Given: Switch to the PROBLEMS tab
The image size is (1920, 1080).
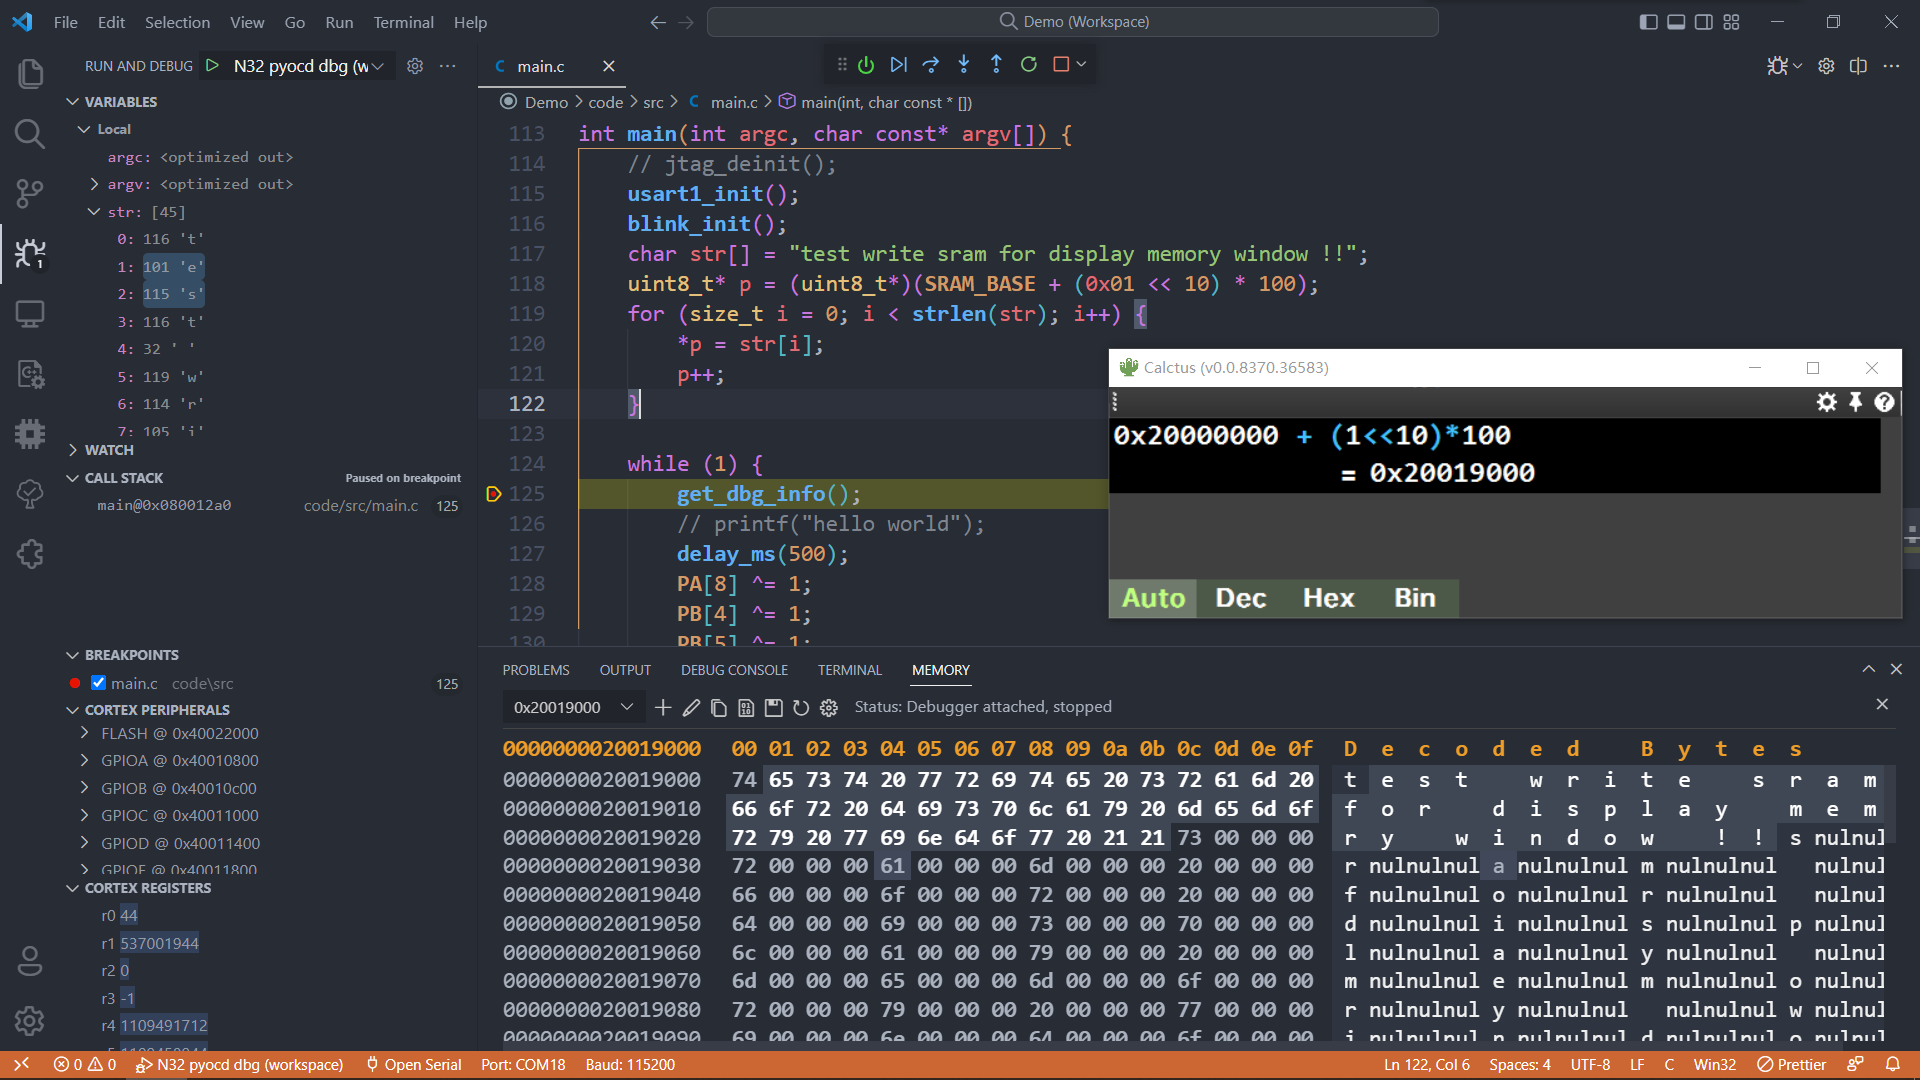Looking at the screenshot, I should tap(536, 670).
